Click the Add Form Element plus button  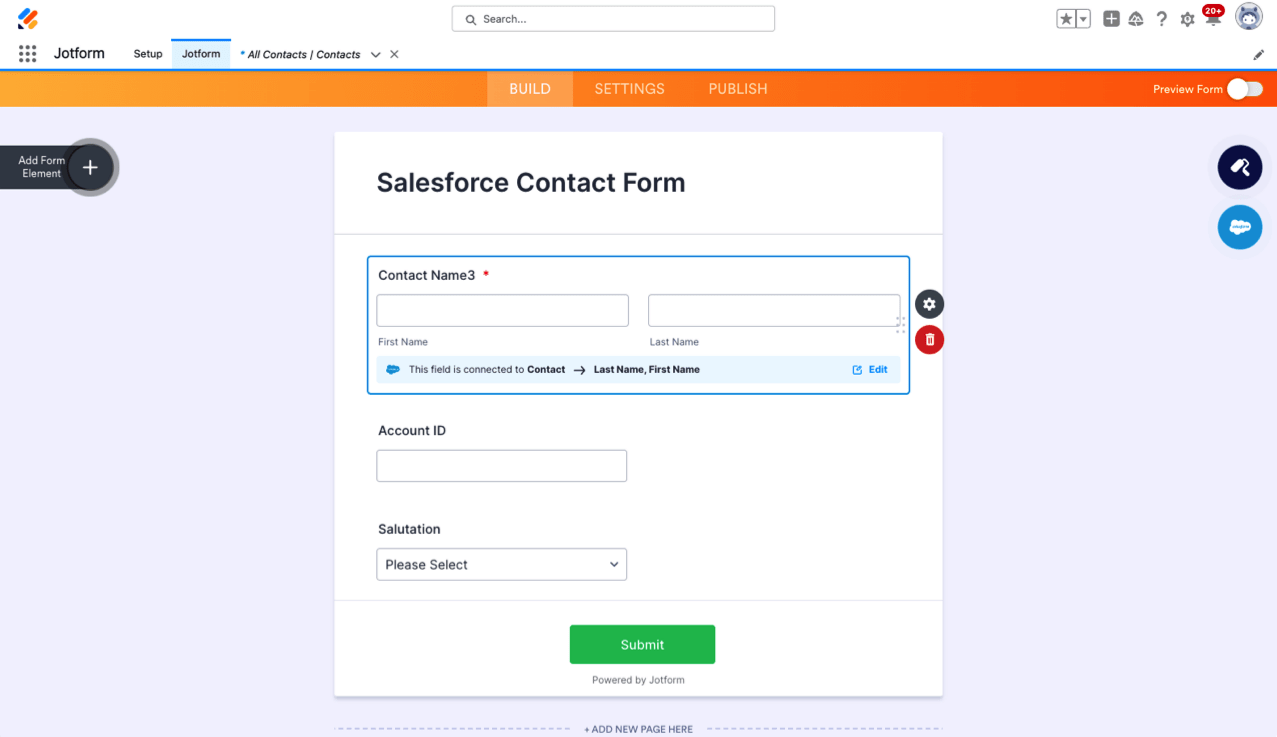pyautogui.click(x=90, y=167)
